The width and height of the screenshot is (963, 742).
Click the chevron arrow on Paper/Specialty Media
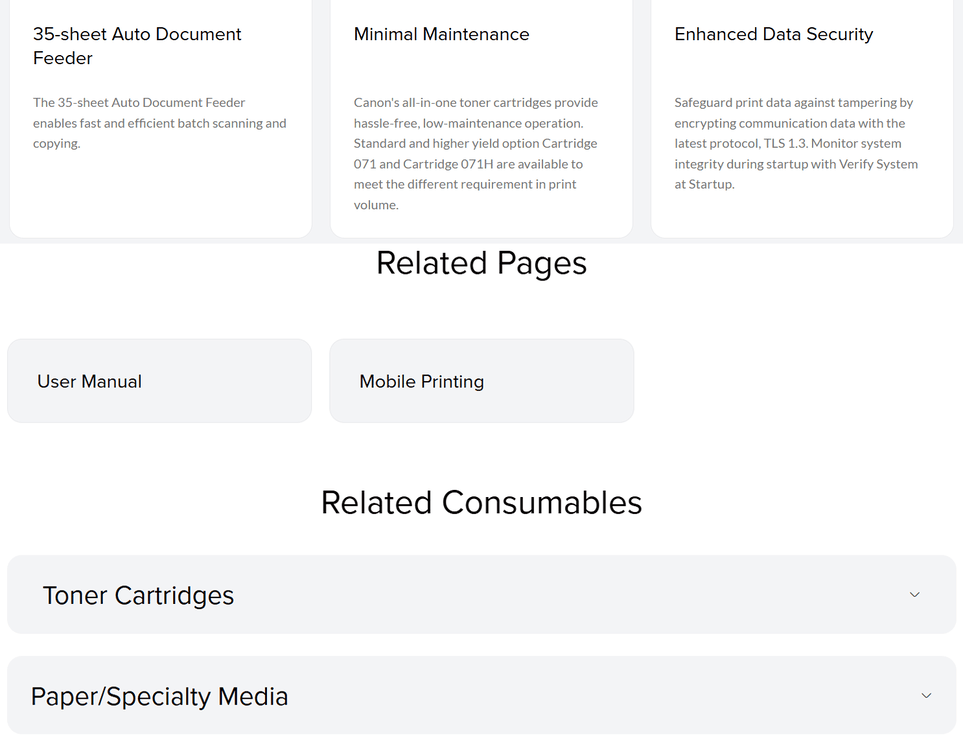926,695
